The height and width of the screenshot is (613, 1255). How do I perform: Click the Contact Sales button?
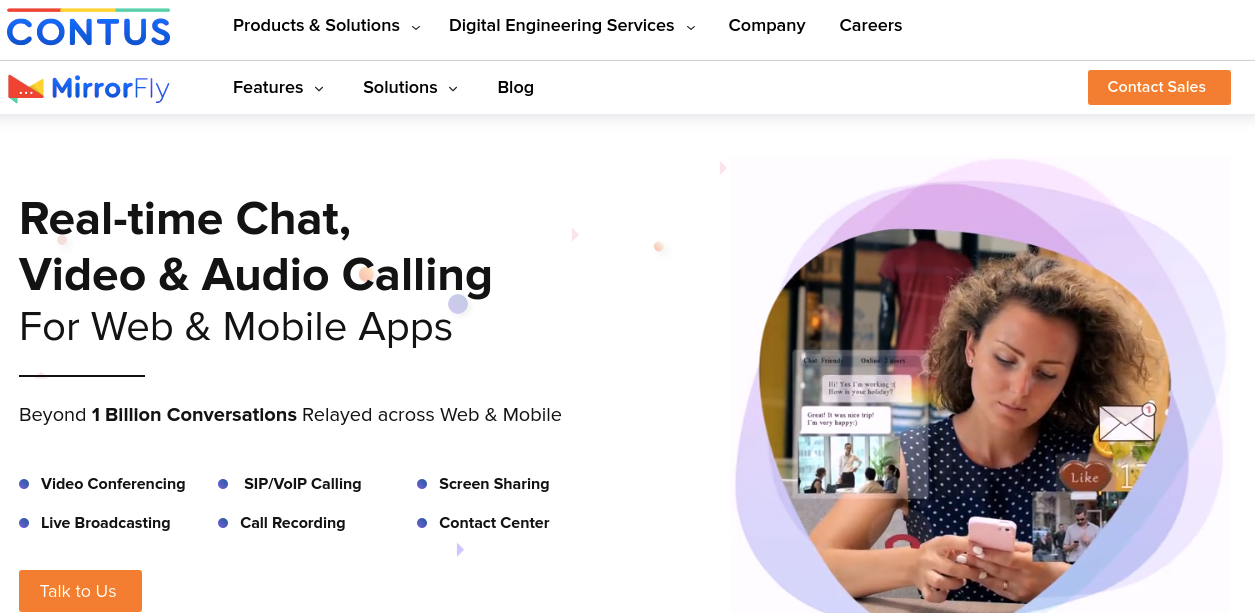(1159, 87)
